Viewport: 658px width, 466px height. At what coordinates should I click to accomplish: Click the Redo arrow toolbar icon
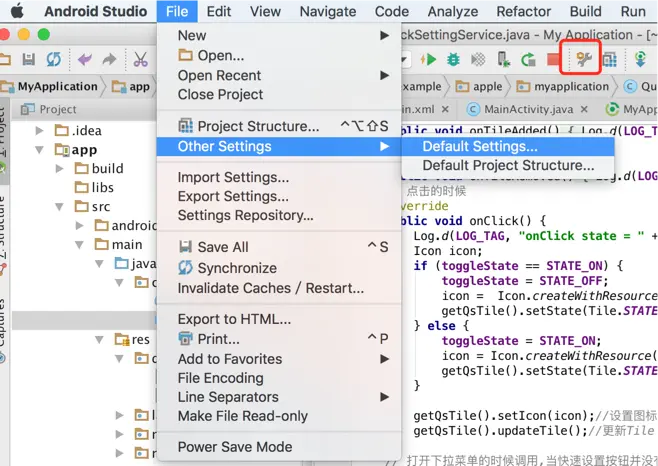pyautogui.click(x=110, y=59)
